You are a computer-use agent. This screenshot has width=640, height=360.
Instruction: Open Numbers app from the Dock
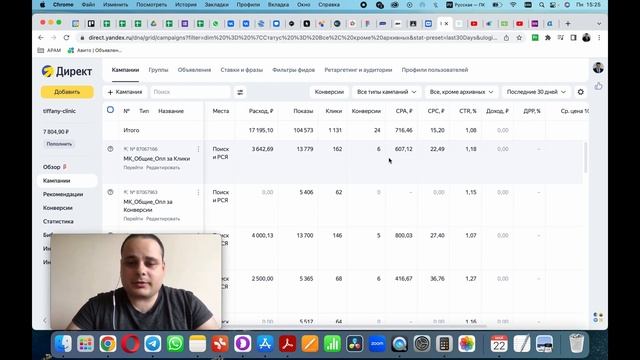tap(332, 344)
